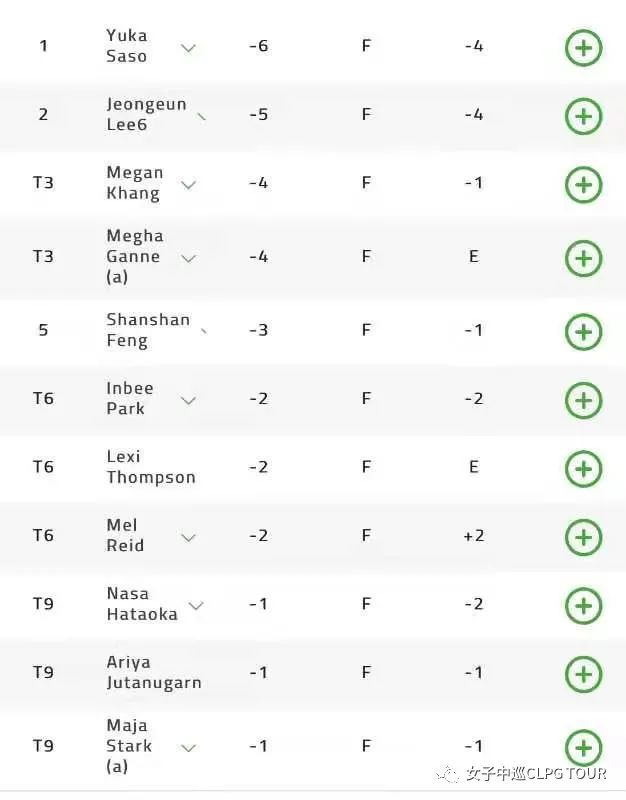The width and height of the screenshot is (626, 800).
Task: Add Nasa Hataoka using plus icon
Action: point(584,606)
